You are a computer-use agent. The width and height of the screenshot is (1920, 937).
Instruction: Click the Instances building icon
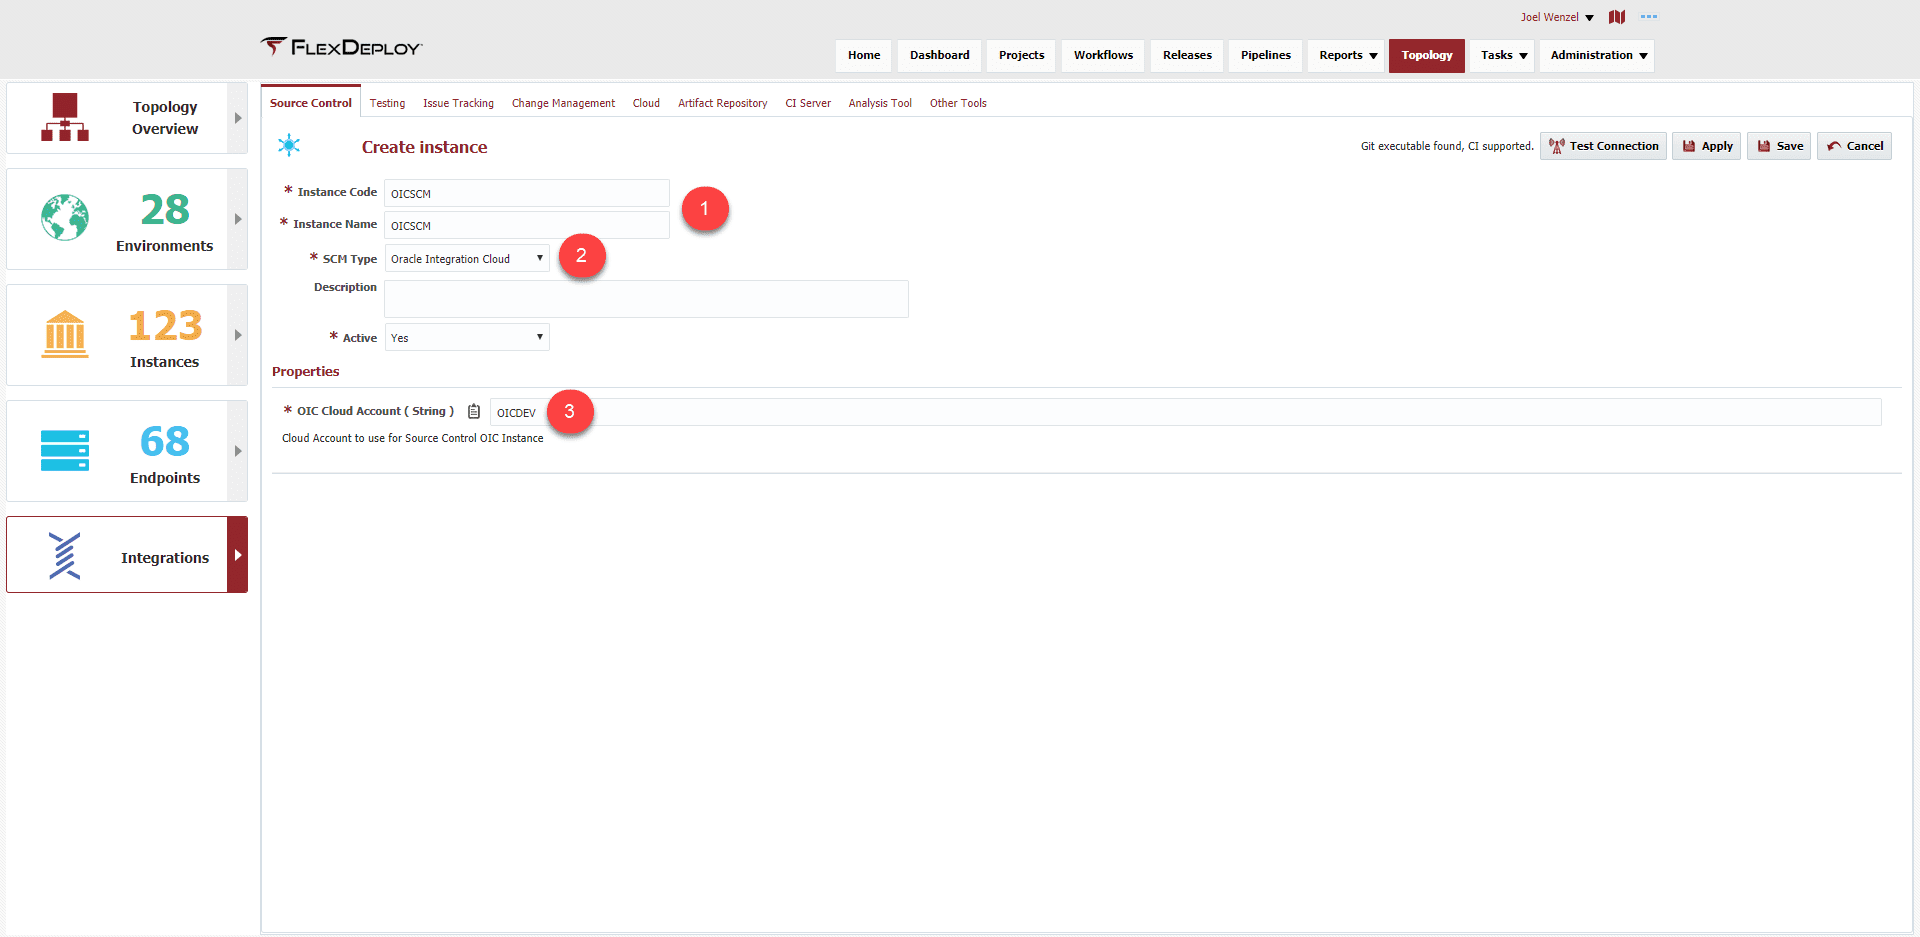65,334
